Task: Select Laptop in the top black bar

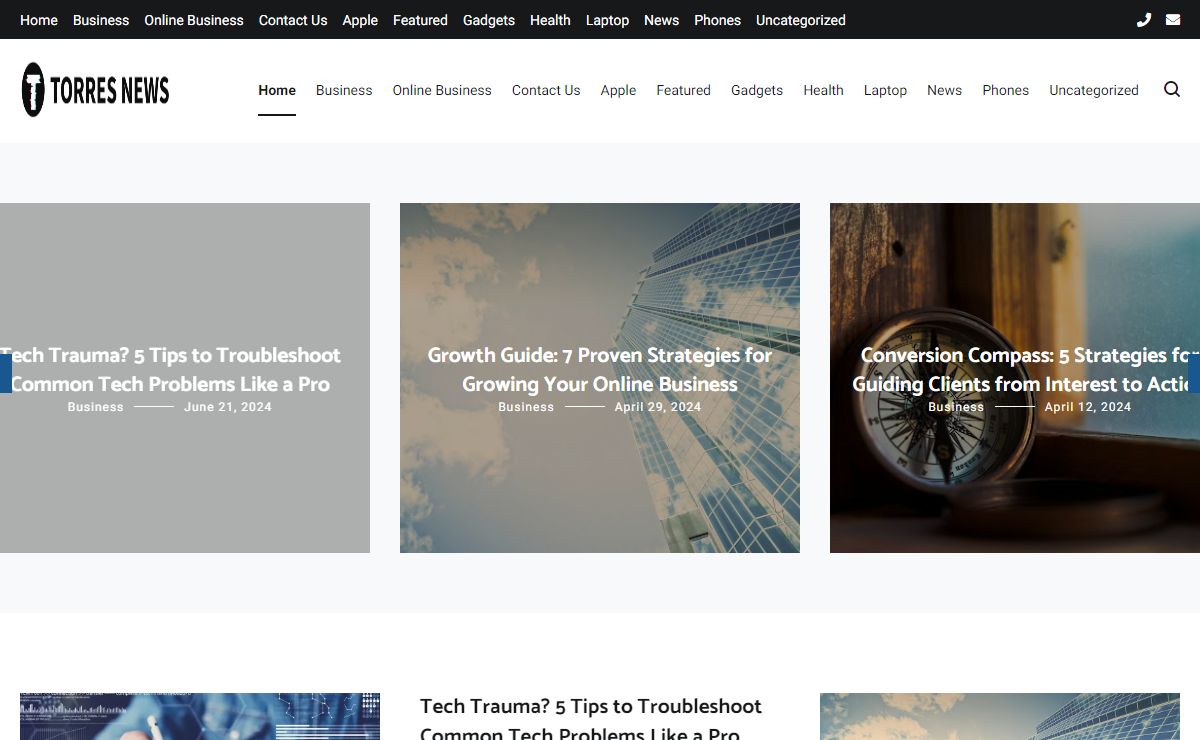Action: [608, 20]
